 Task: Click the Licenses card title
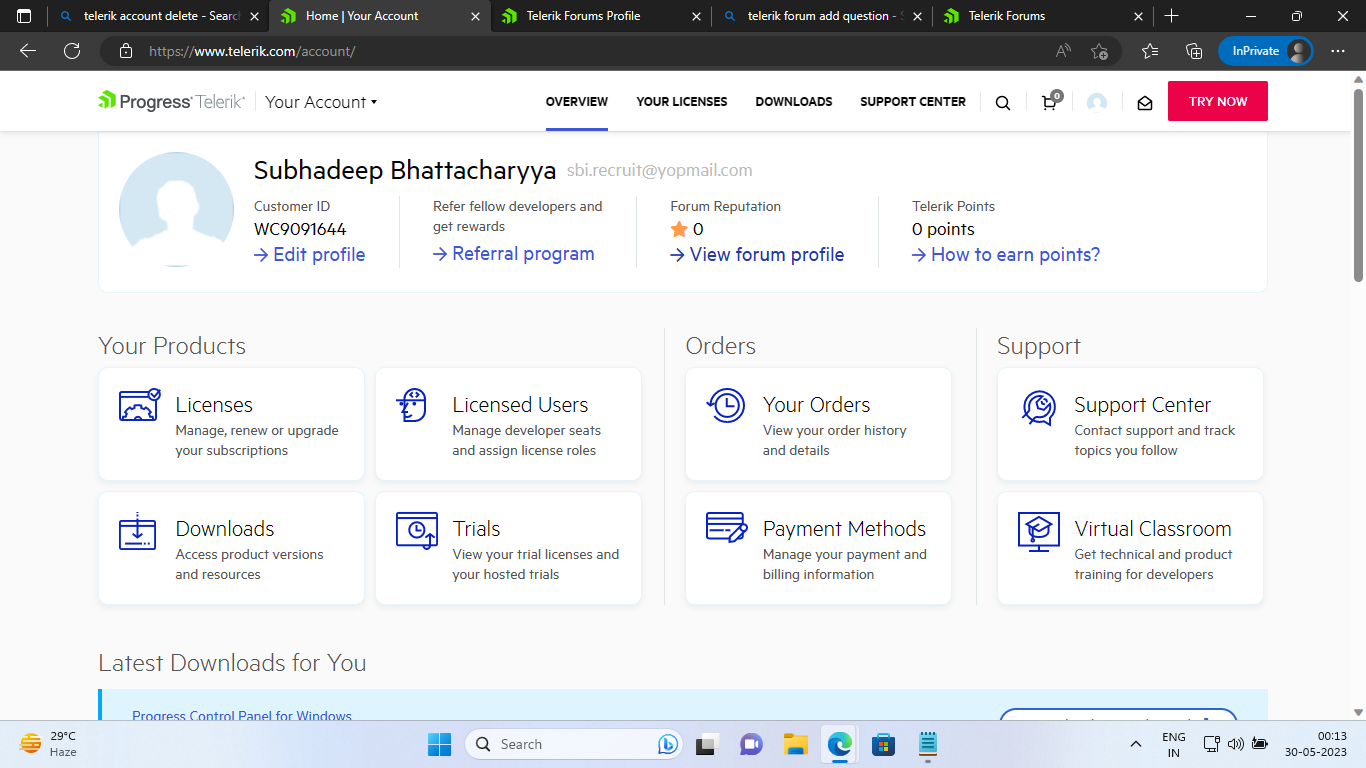coord(214,405)
